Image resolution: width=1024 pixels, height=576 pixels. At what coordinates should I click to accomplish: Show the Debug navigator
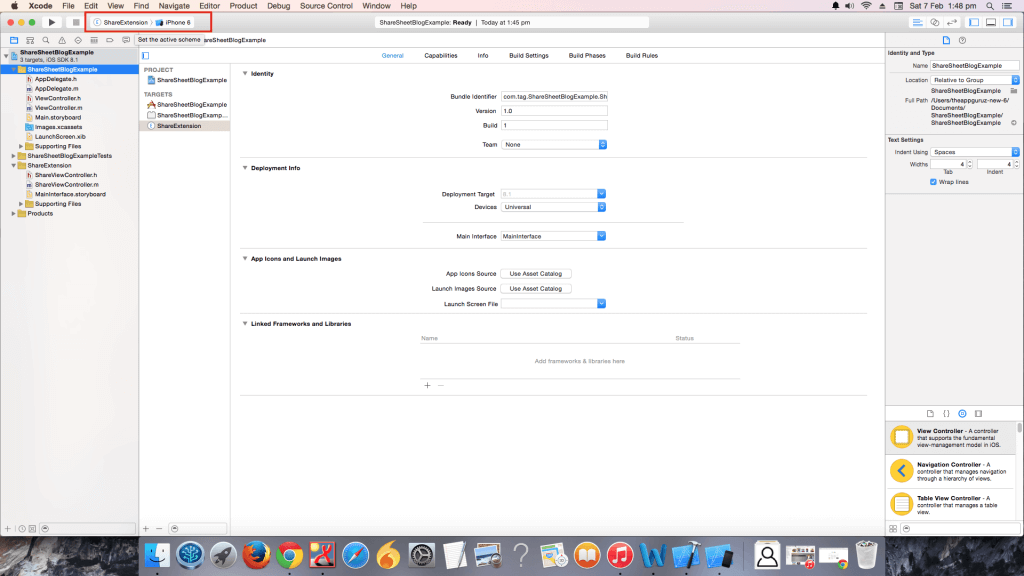coord(94,40)
